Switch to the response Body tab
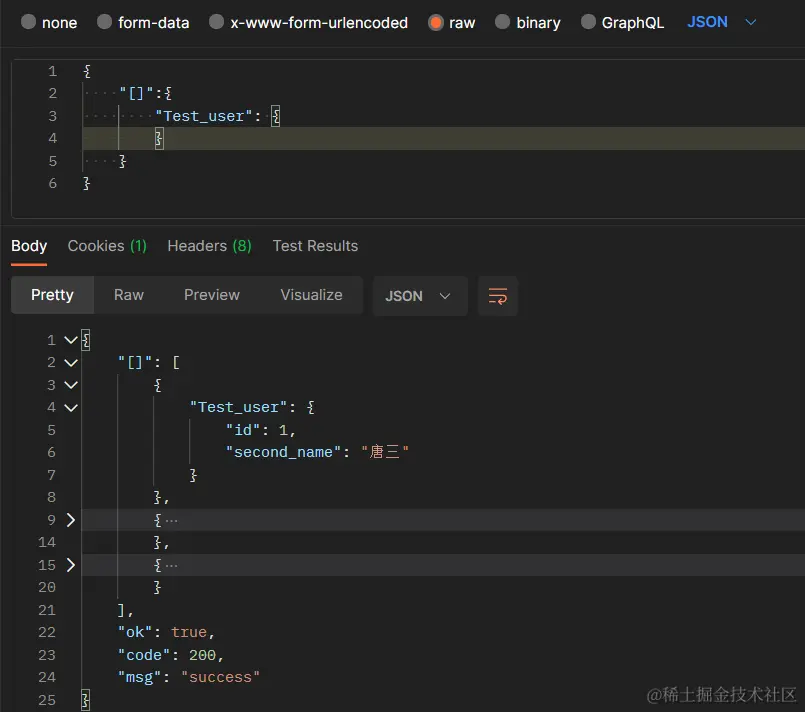The width and height of the screenshot is (805, 712). pyautogui.click(x=29, y=246)
